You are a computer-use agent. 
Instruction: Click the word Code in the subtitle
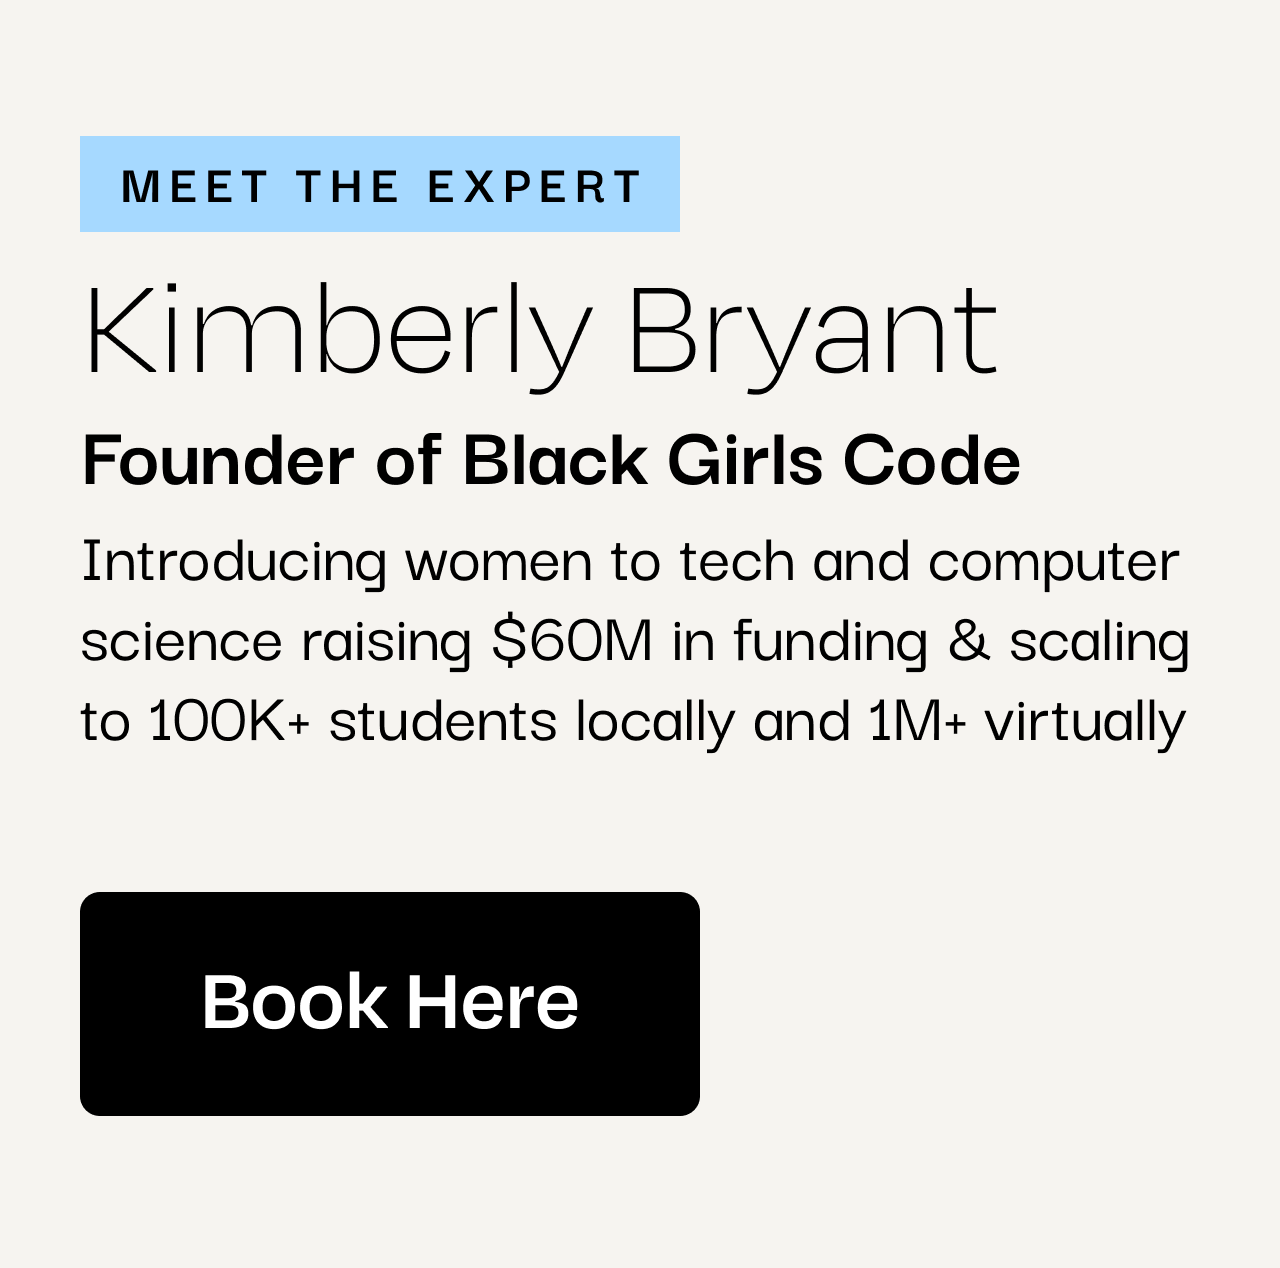coord(931,460)
